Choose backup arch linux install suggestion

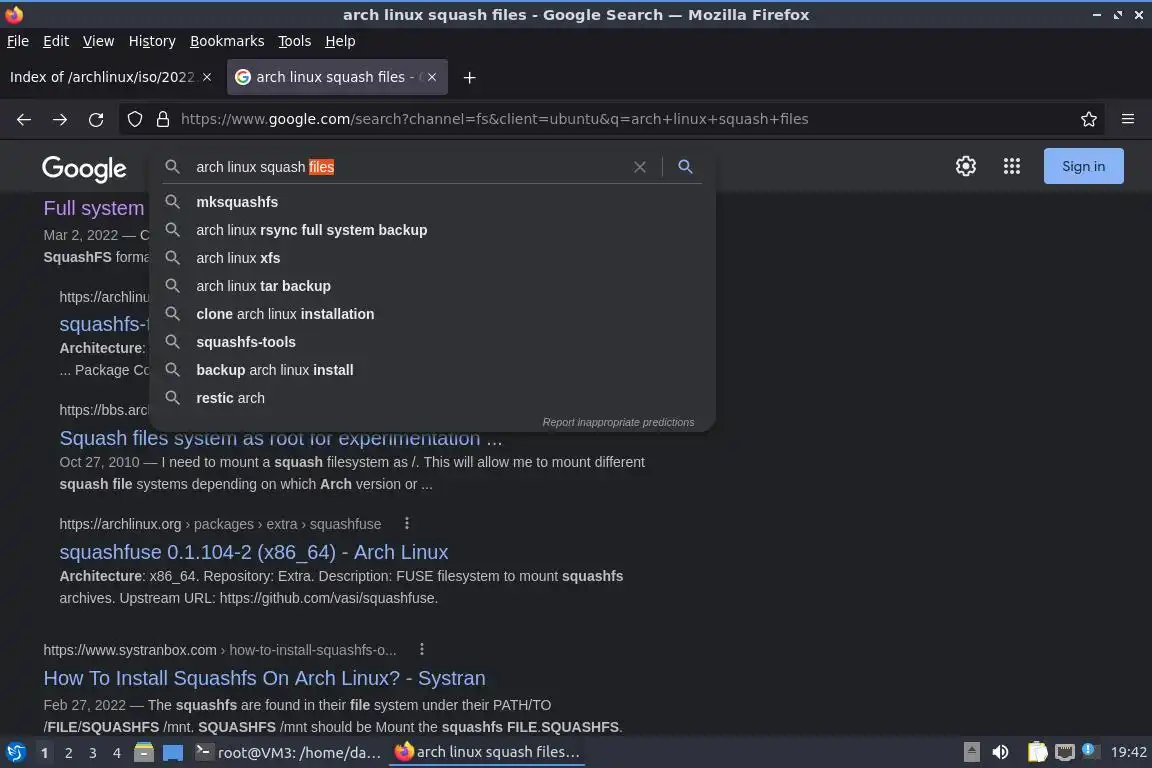[432, 370]
